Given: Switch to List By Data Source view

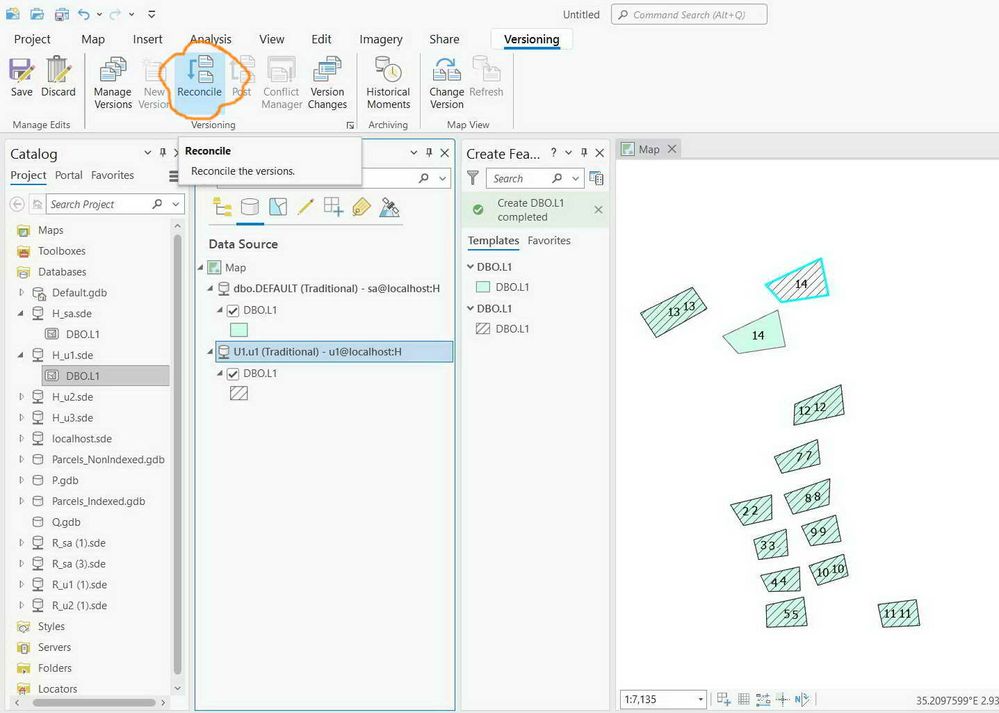Looking at the screenshot, I should (250, 207).
